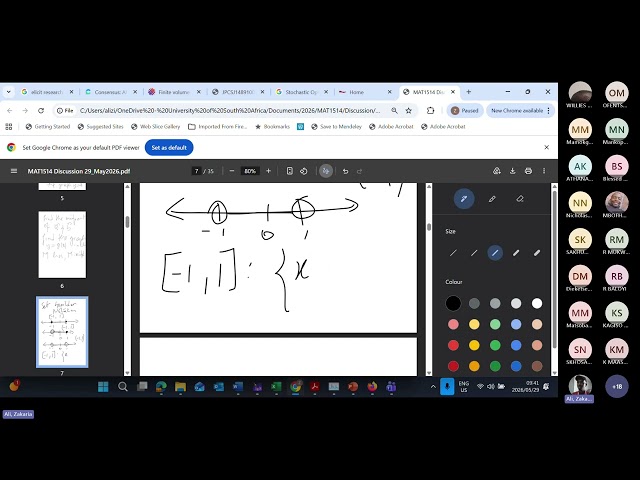Screen dimensions: 640x480
Task: Pick the bright red colour swatch
Action: coord(453,345)
